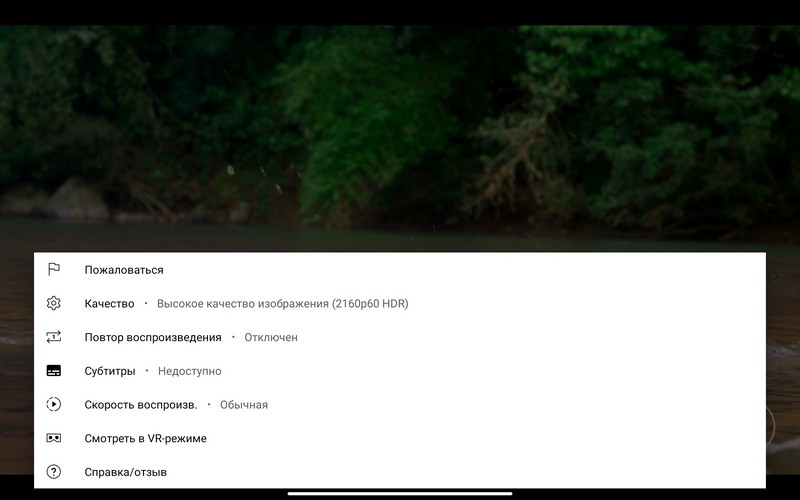Click the Обычная playback speed value
This screenshot has height=500, width=800.
point(244,405)
